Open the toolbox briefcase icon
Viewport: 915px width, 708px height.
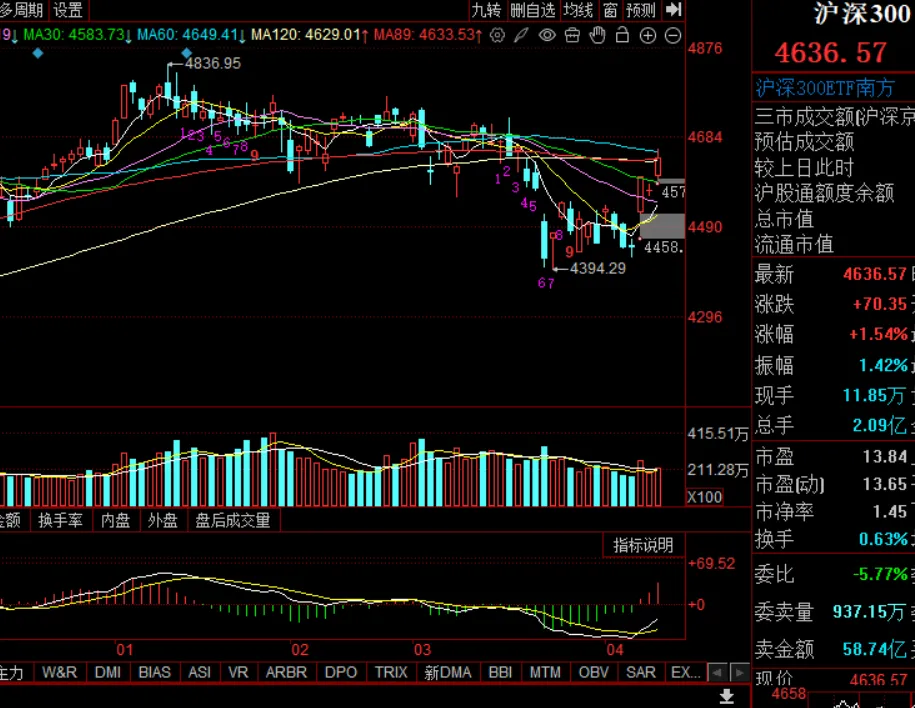[x=572, y=36]
